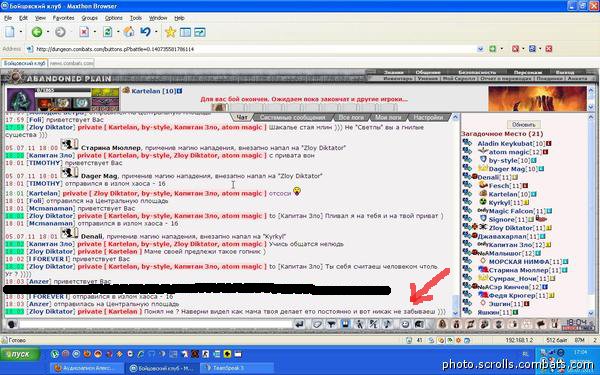
Task: Click the flame banner image
Action: click(537, 98)
